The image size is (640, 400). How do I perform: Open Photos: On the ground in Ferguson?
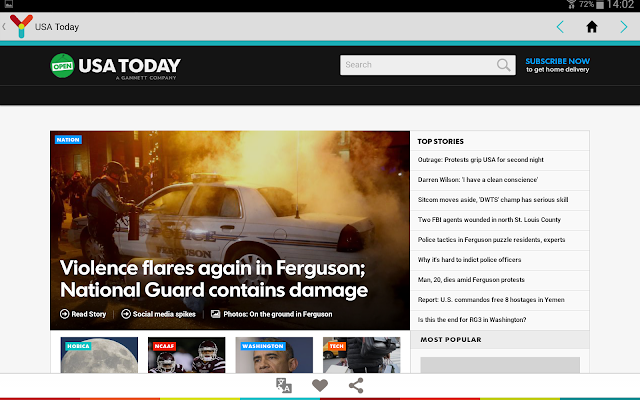point(271,314)
